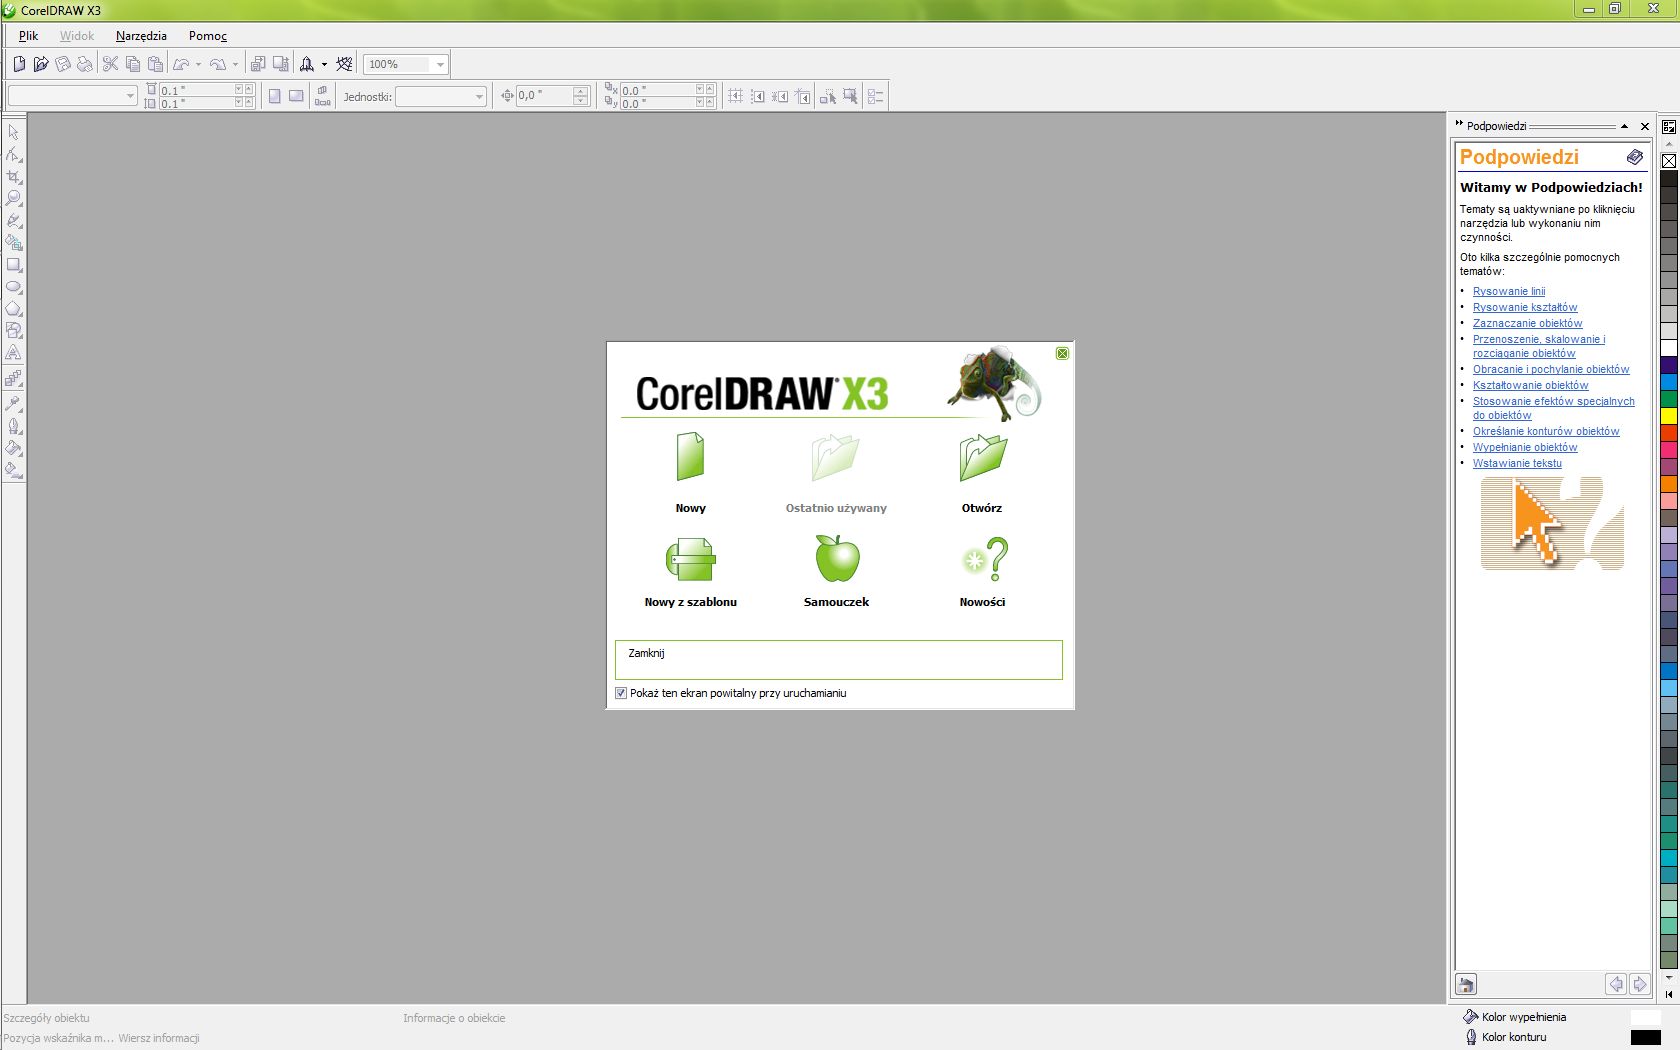Expand the color palette flyout arrow
The width and height of the screenshot is (1680, 1050).
[x=1669, y=994]
